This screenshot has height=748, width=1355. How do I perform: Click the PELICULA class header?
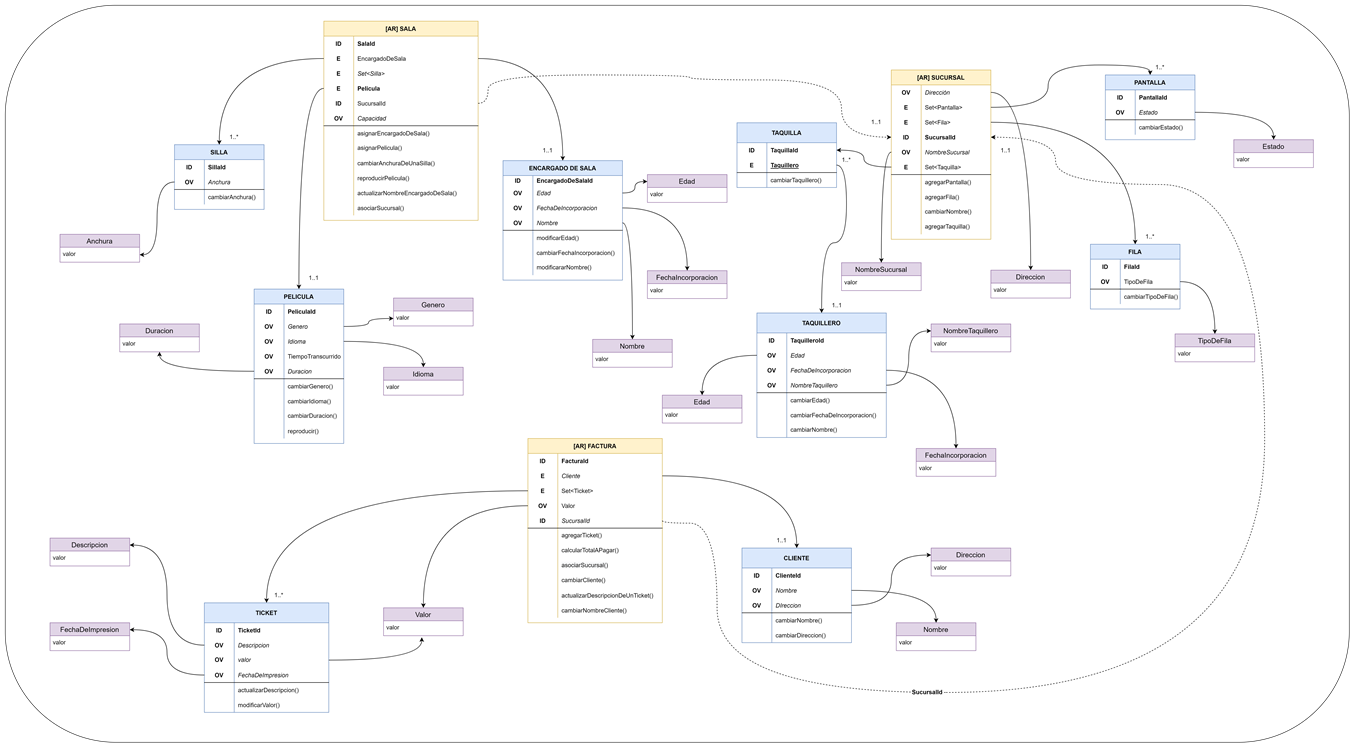click(x=299, y=296)
